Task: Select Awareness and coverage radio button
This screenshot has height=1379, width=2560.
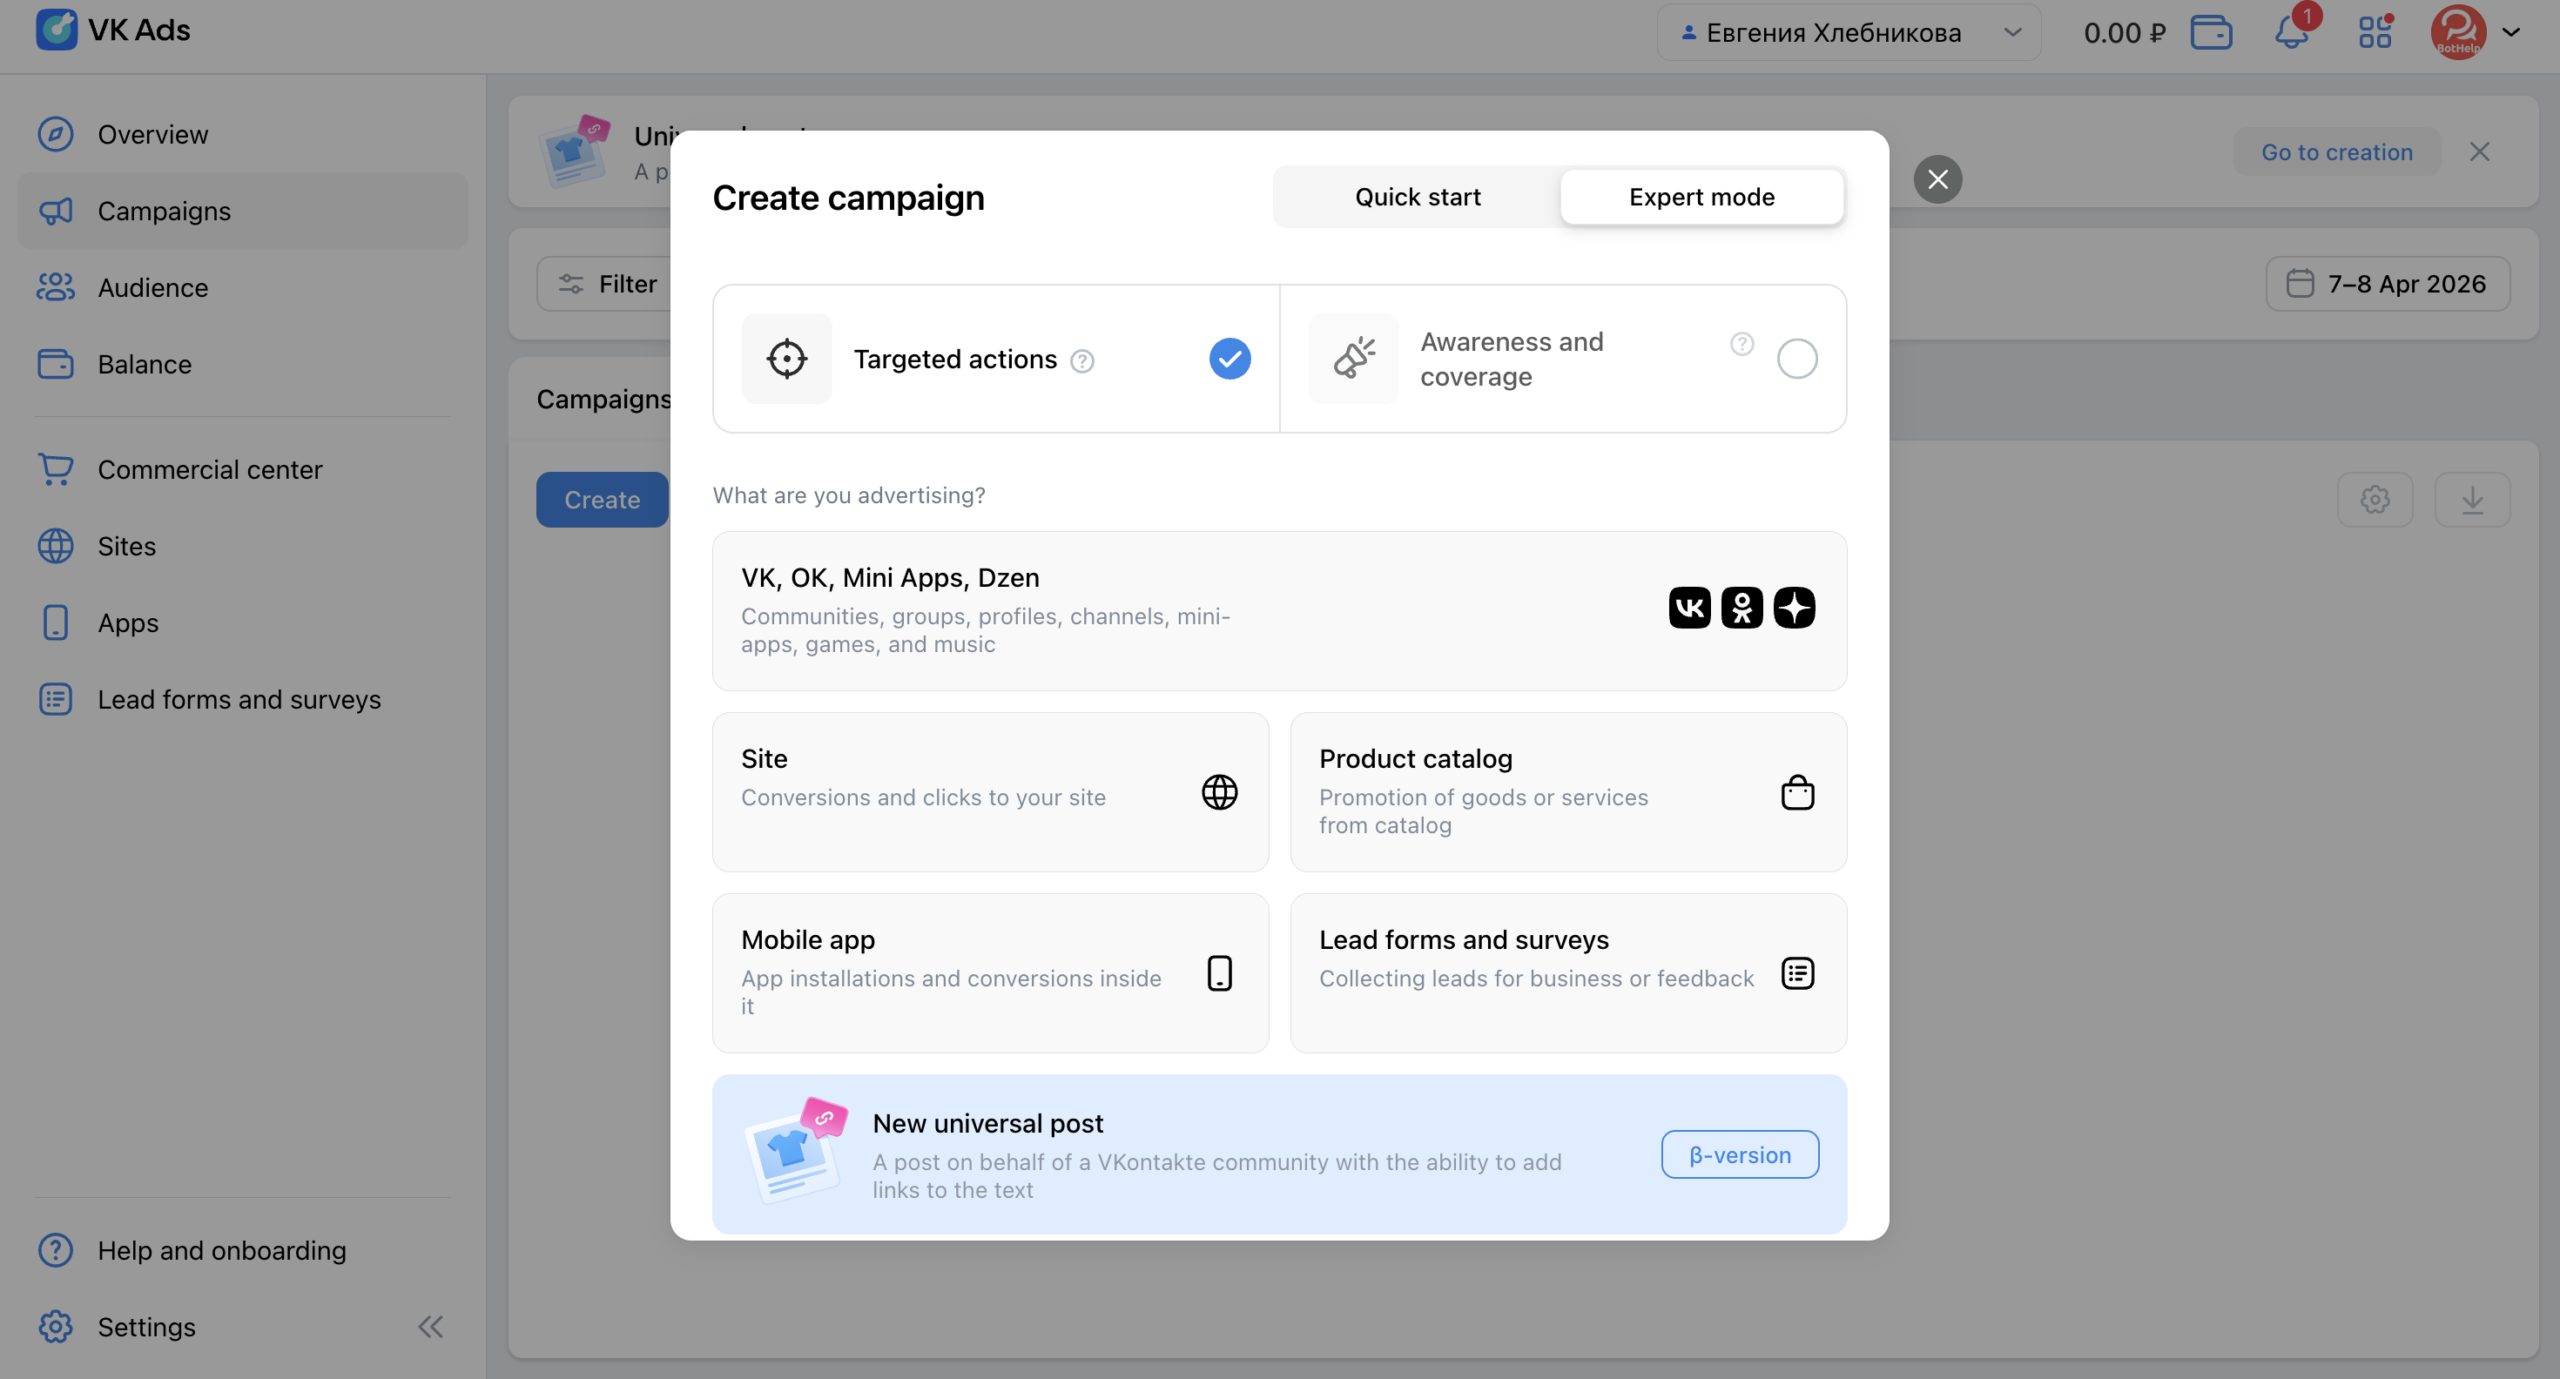Action: 1797,359
